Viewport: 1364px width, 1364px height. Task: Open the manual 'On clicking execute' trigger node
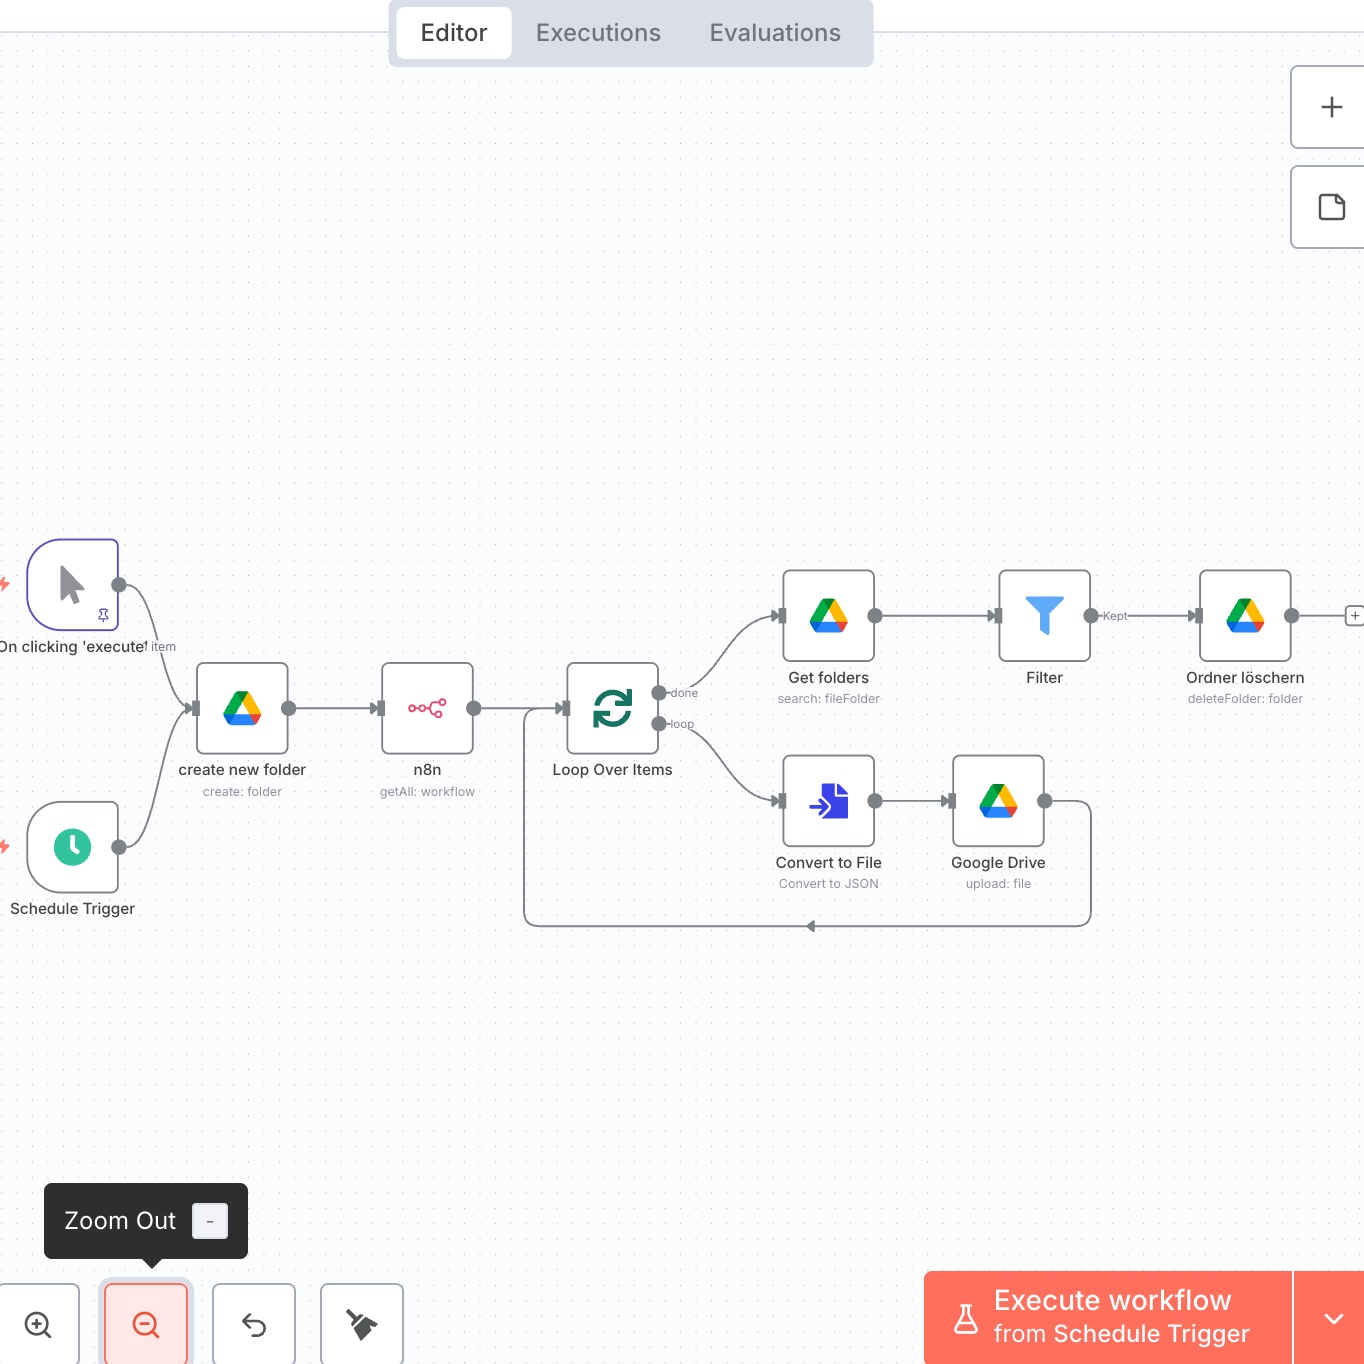(72, 585)
